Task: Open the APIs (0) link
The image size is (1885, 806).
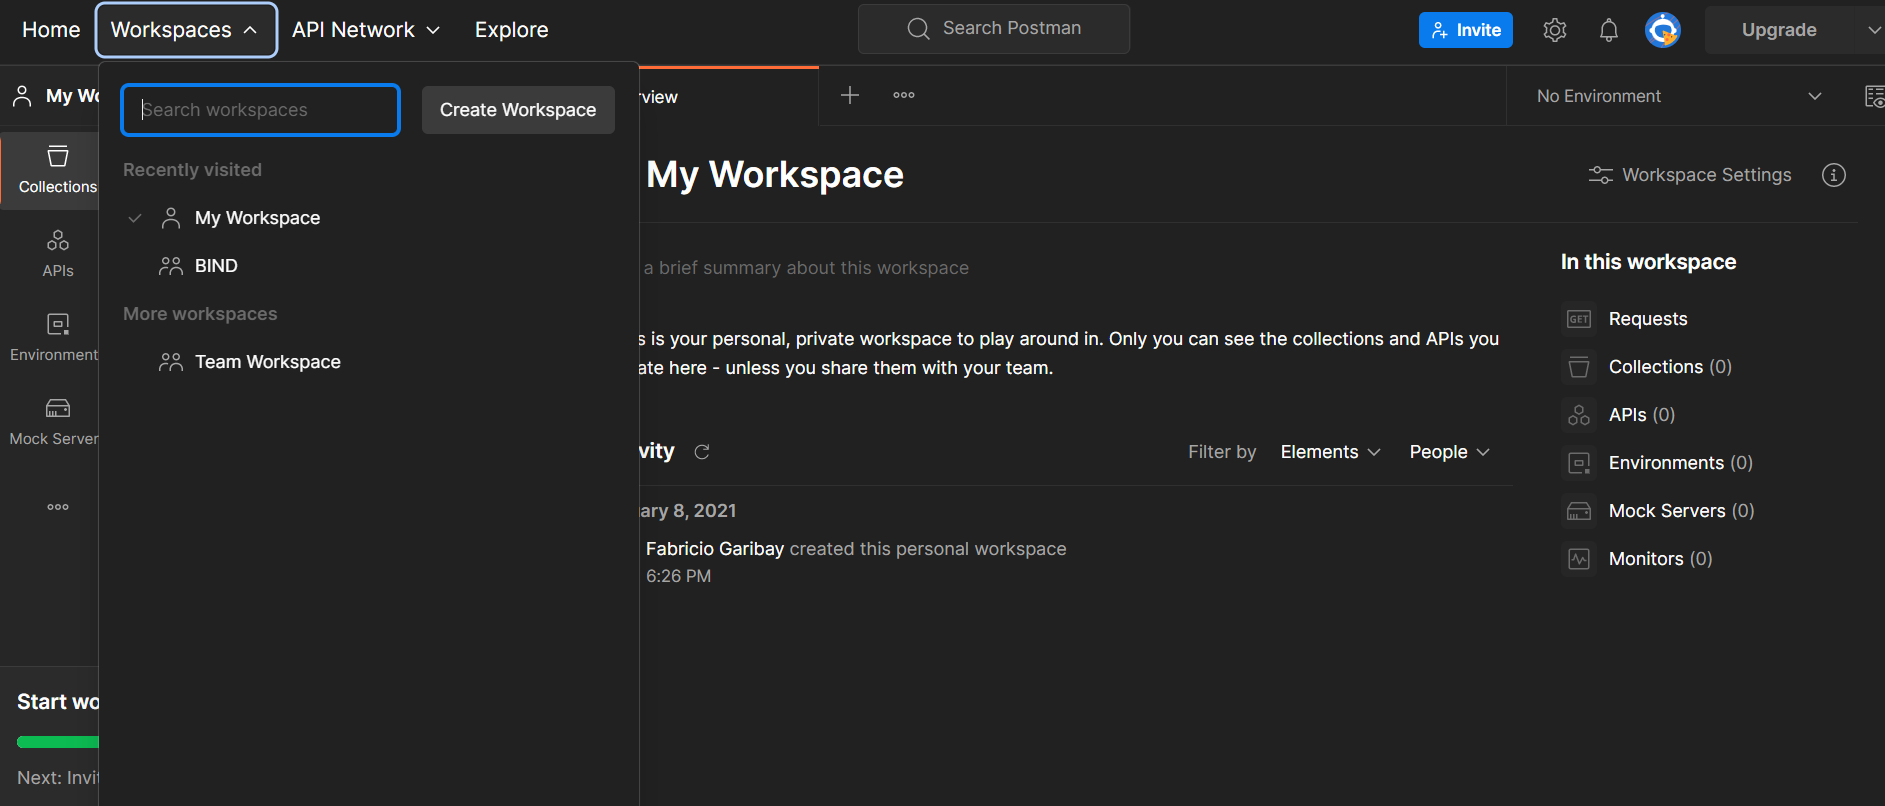Action: [1642, 415]
